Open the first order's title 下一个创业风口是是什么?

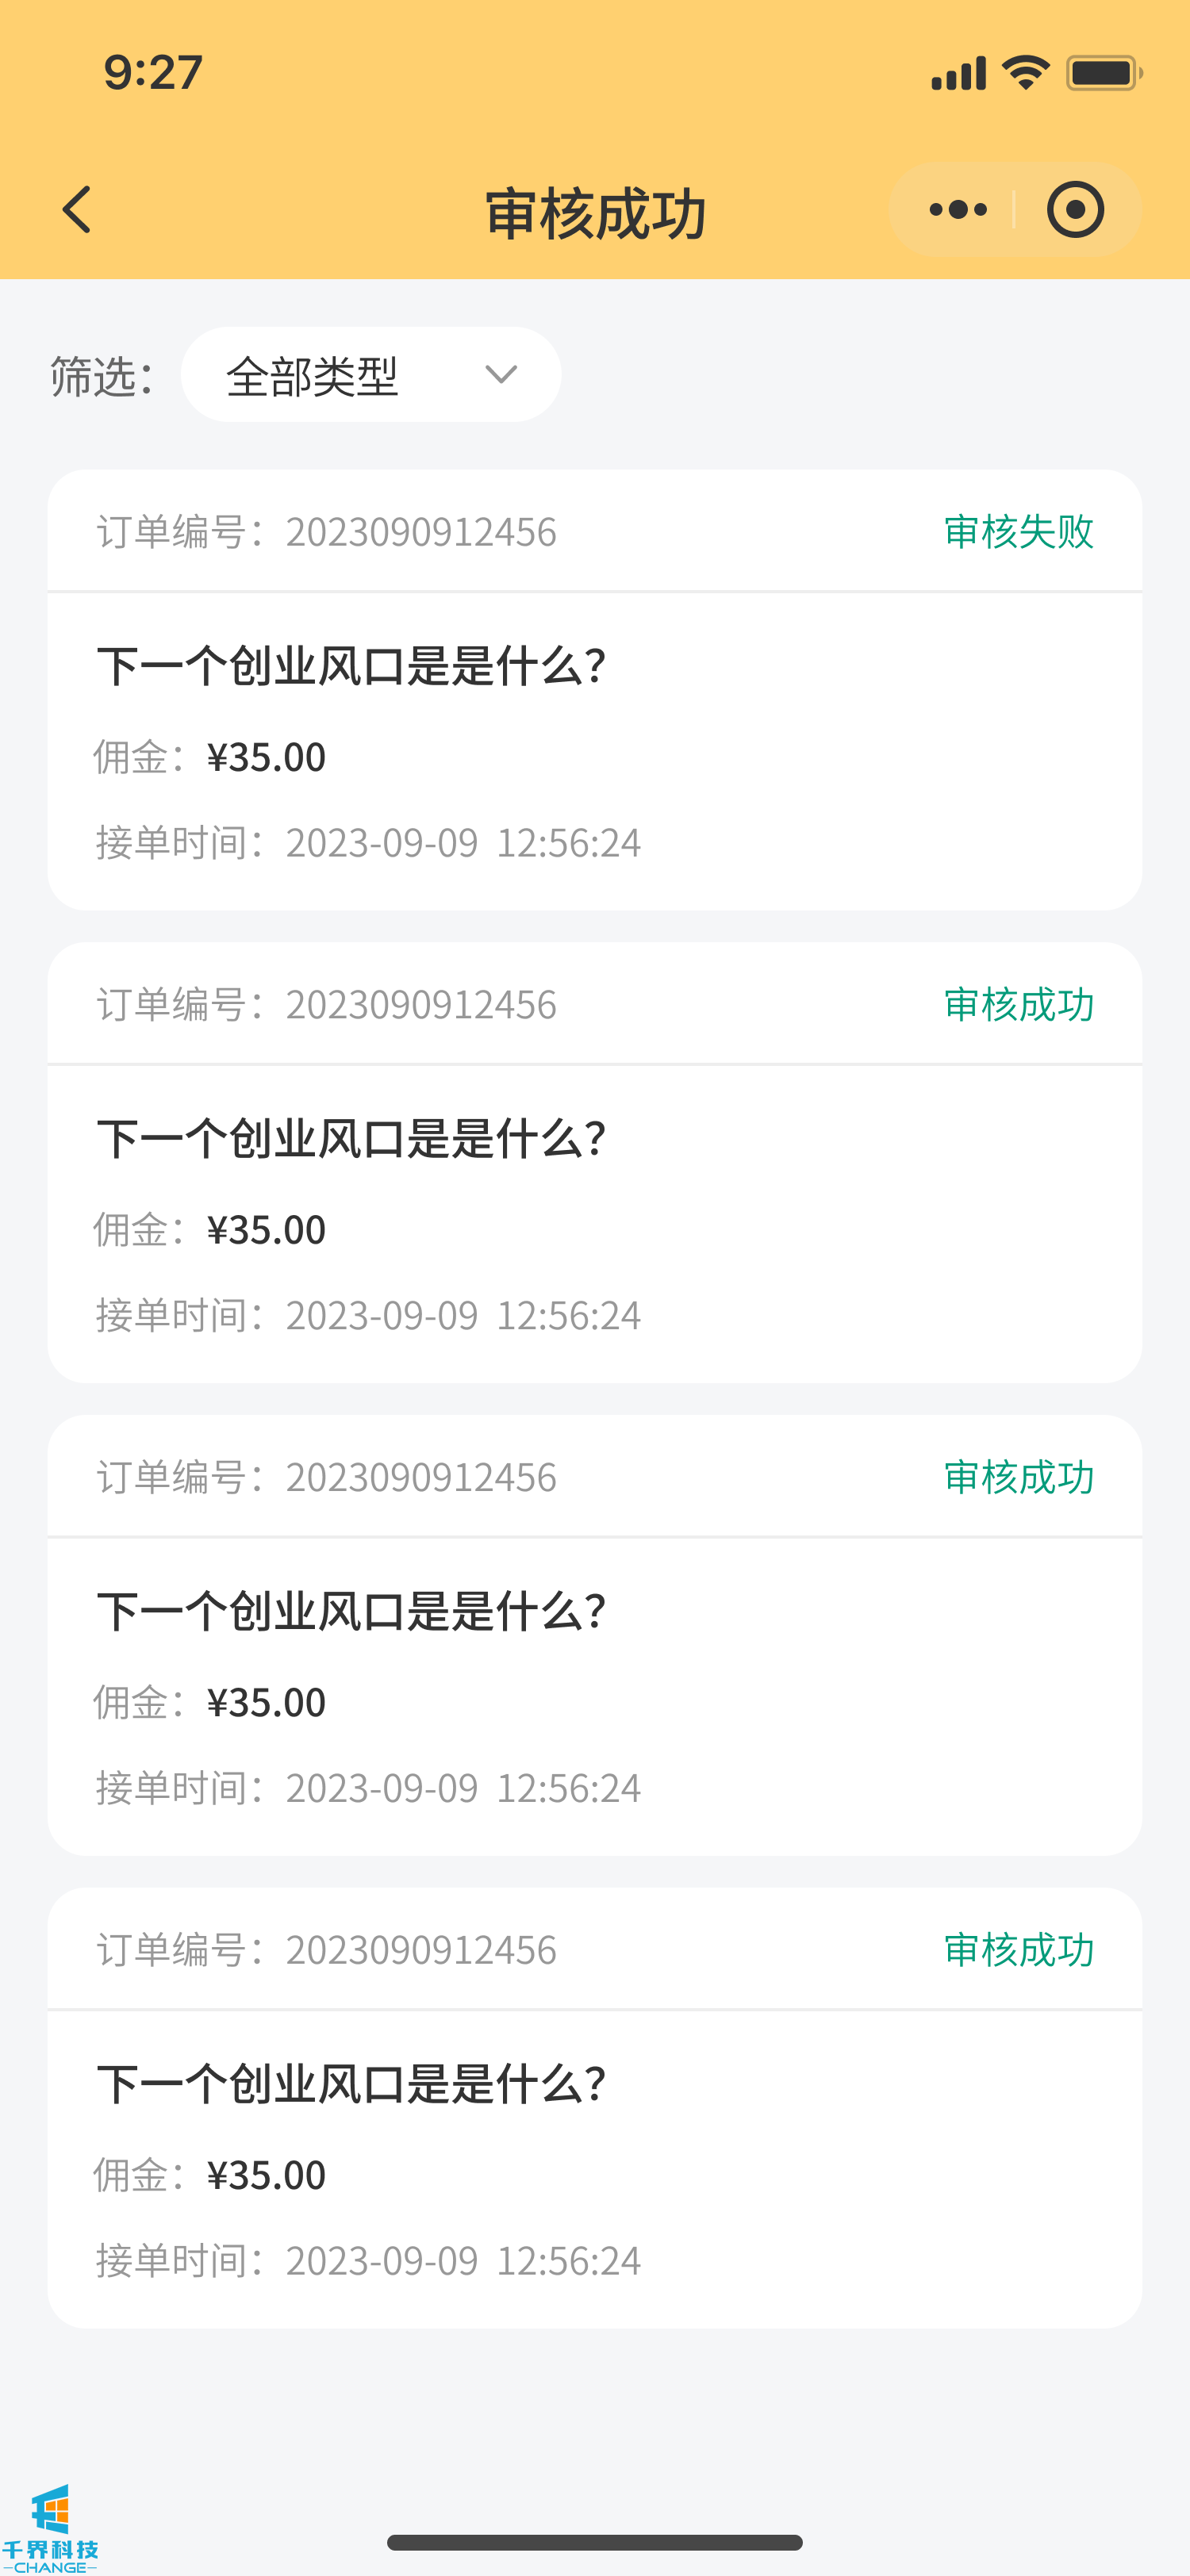click(351, 666)
